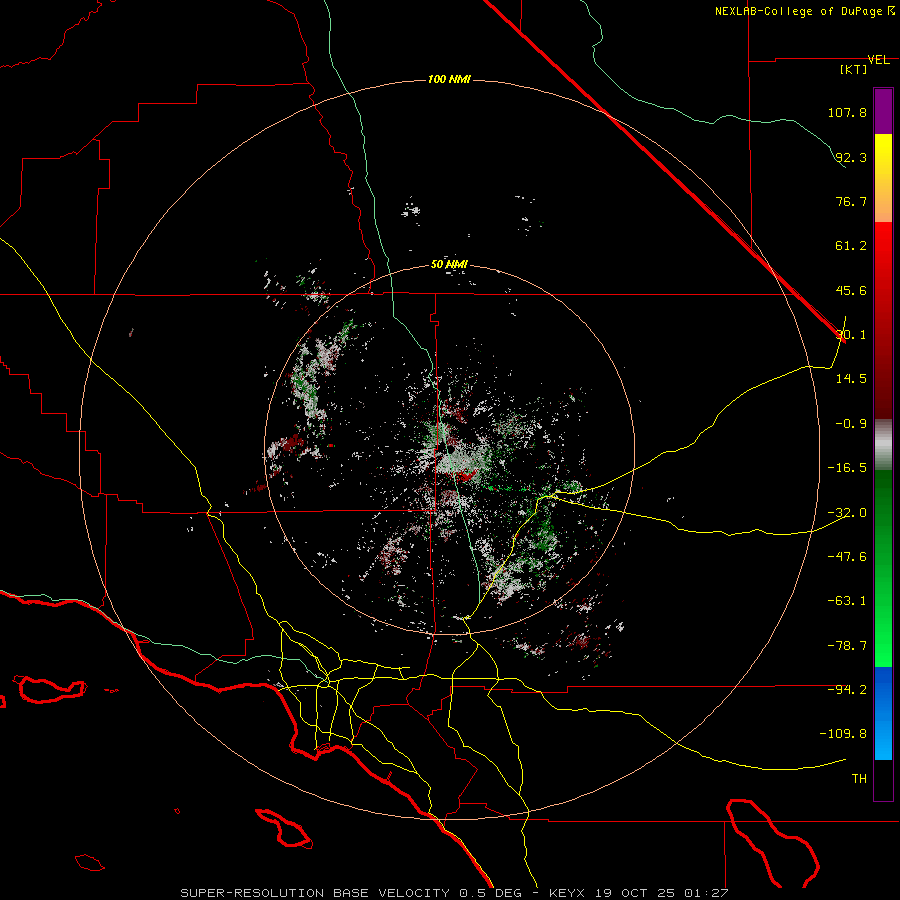The width and height of the screenshot is (900, 900).
Task: Click the blue segment of velocity color bar
Action: pos(883,713)
